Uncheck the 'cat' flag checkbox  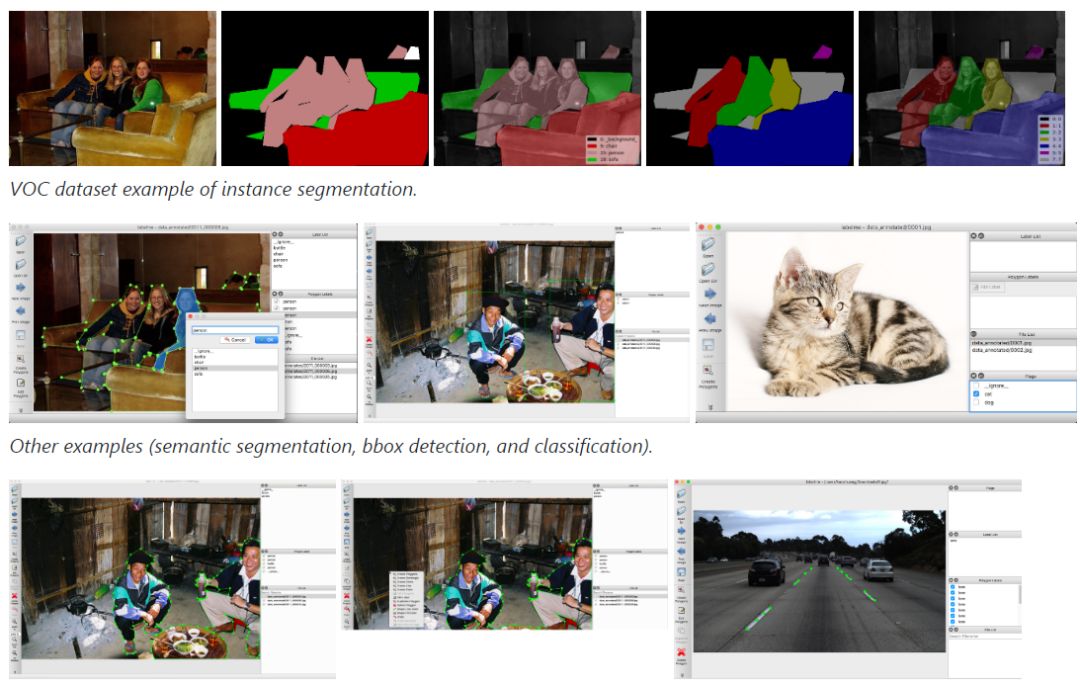977,394
